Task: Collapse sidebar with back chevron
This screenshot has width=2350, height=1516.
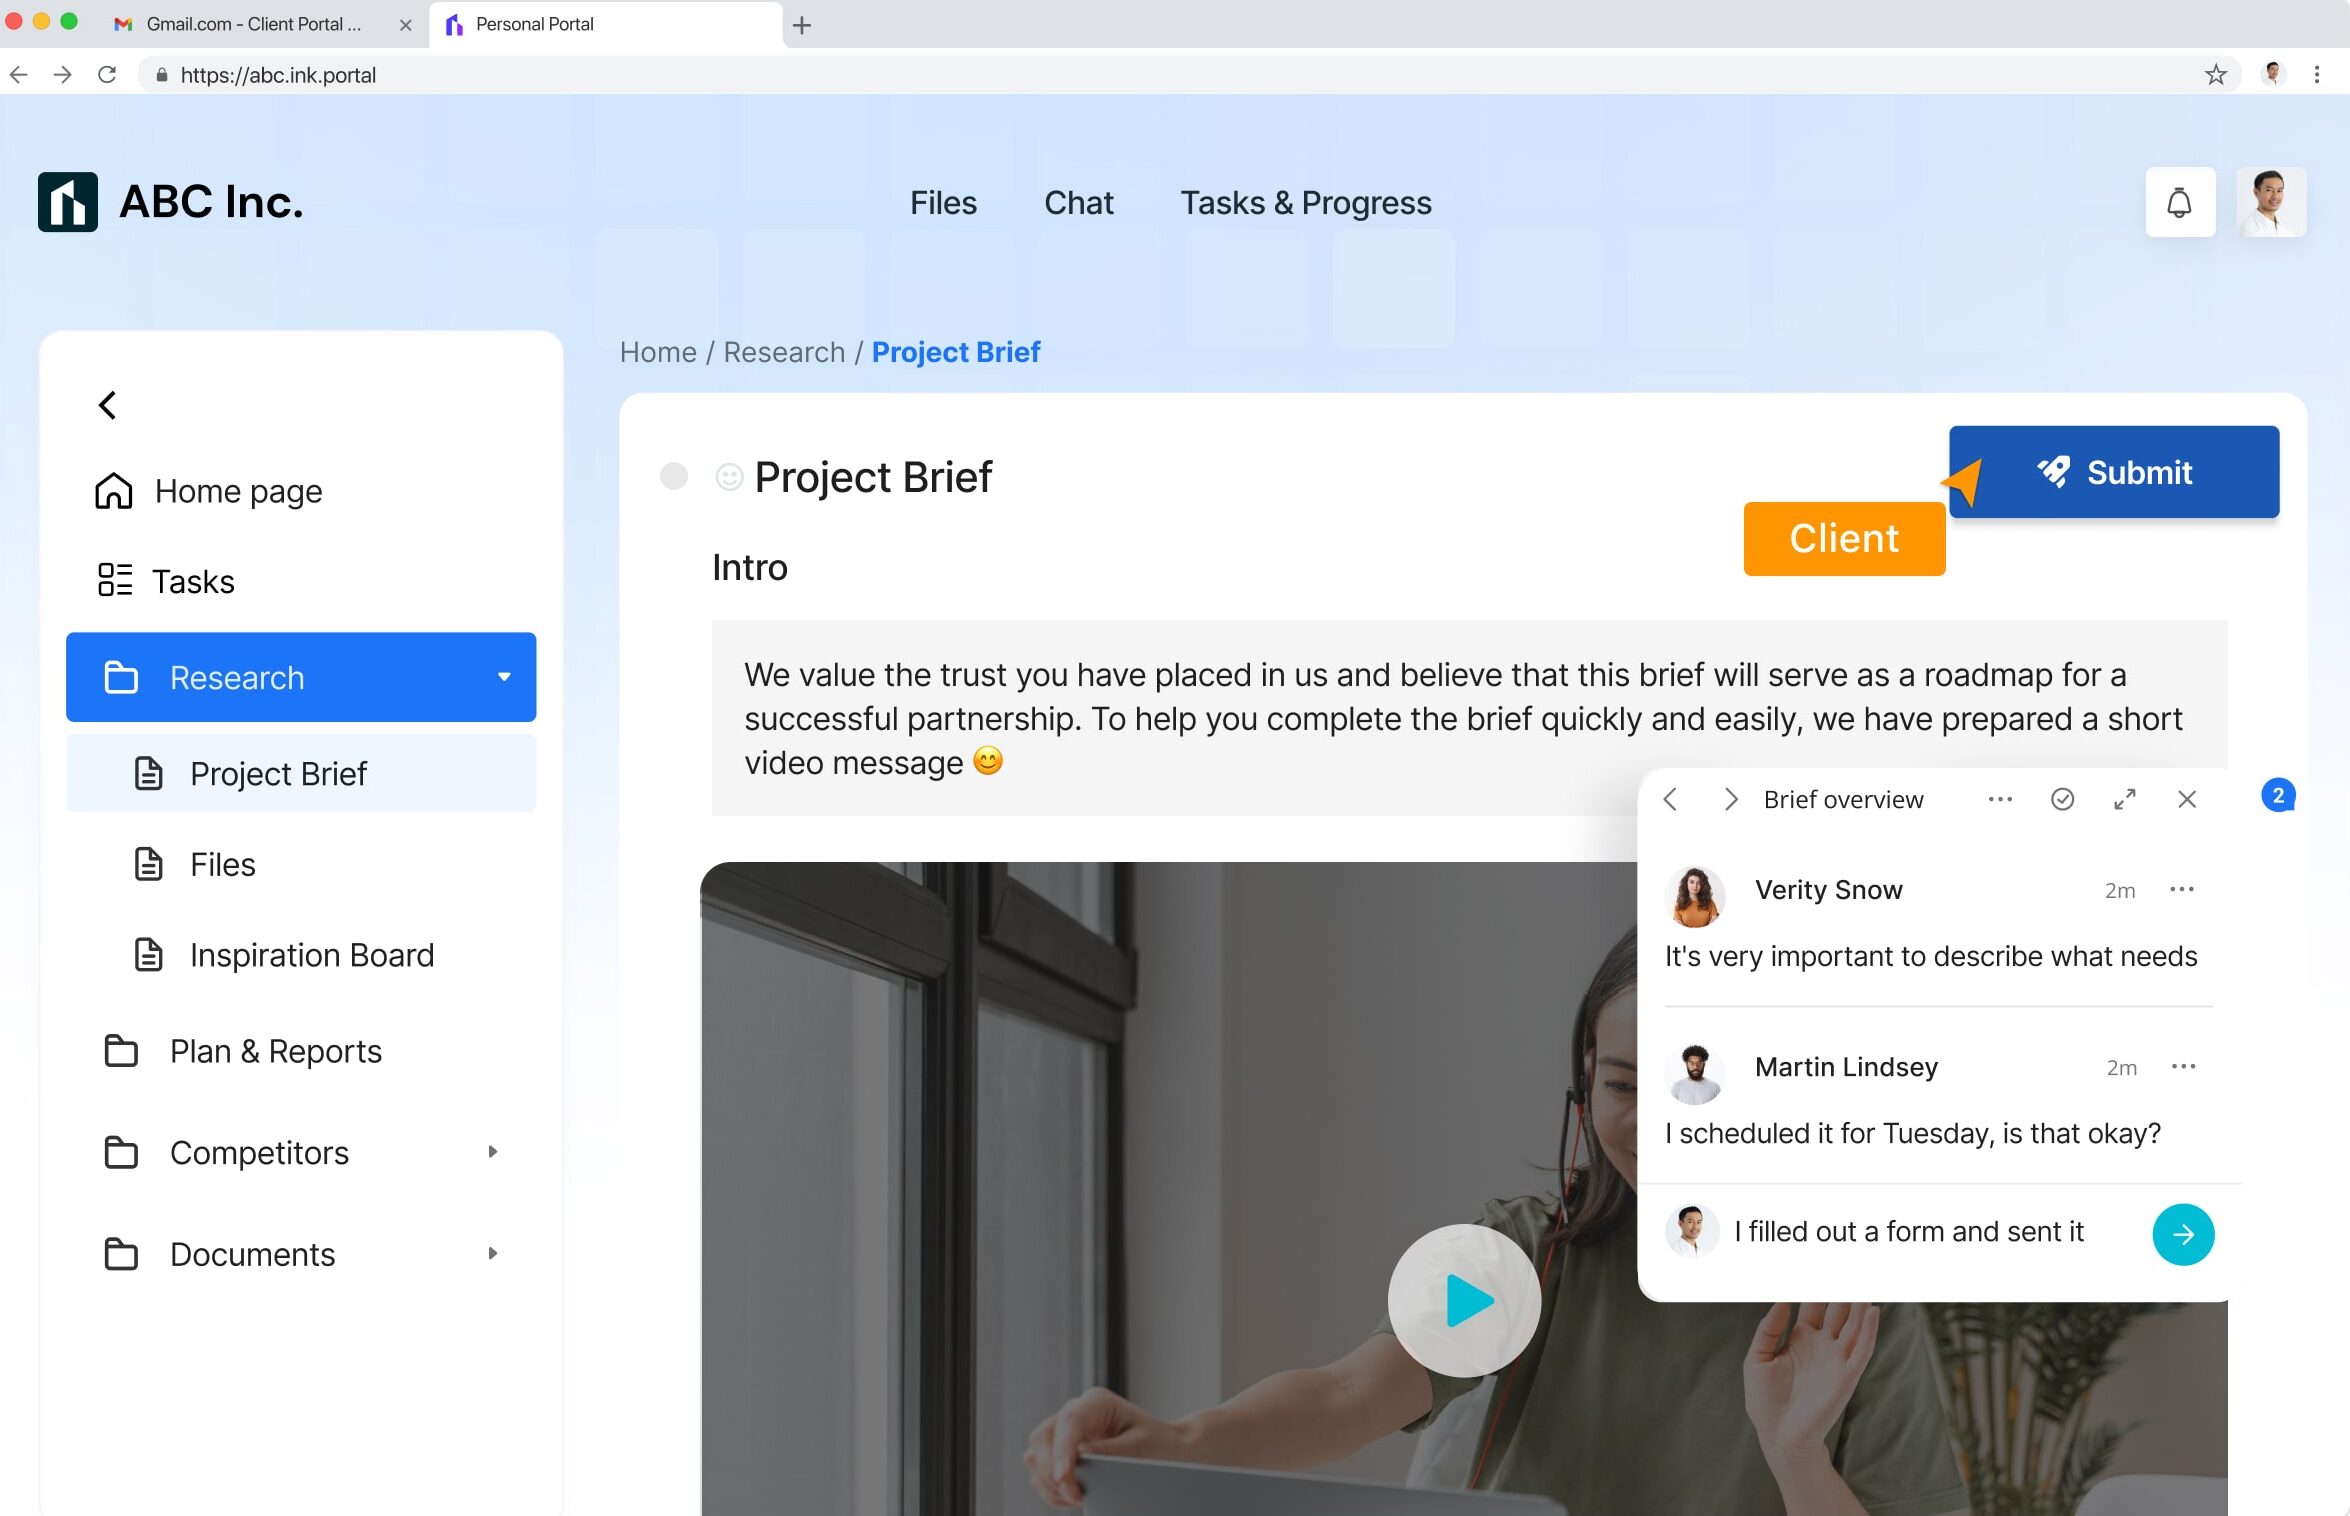Action: (108, 405)
